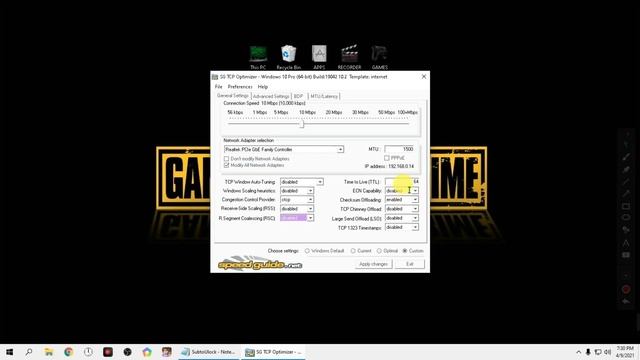This screenshot has width=640, height=360.
Task: Open the This PC desktop icon
Action: click(x=258, y=57)
